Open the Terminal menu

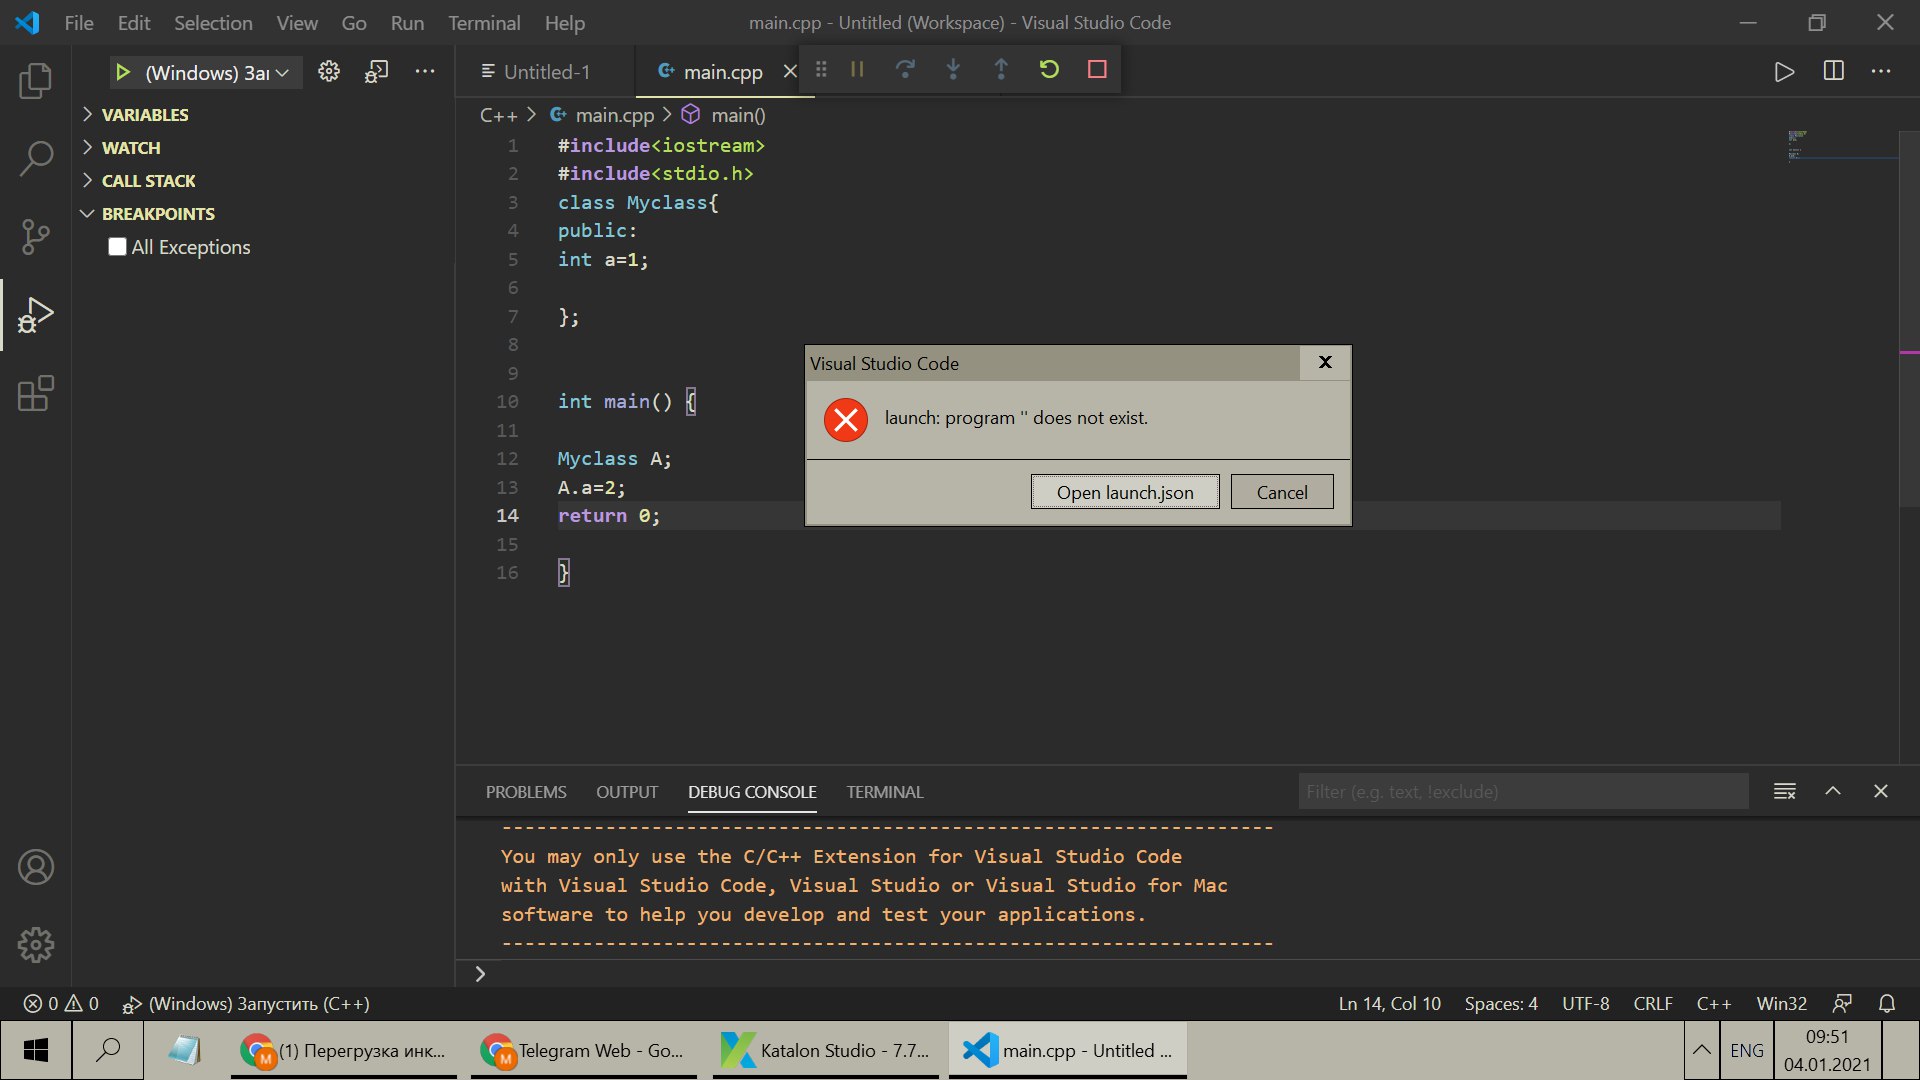[x=484, y=22]
